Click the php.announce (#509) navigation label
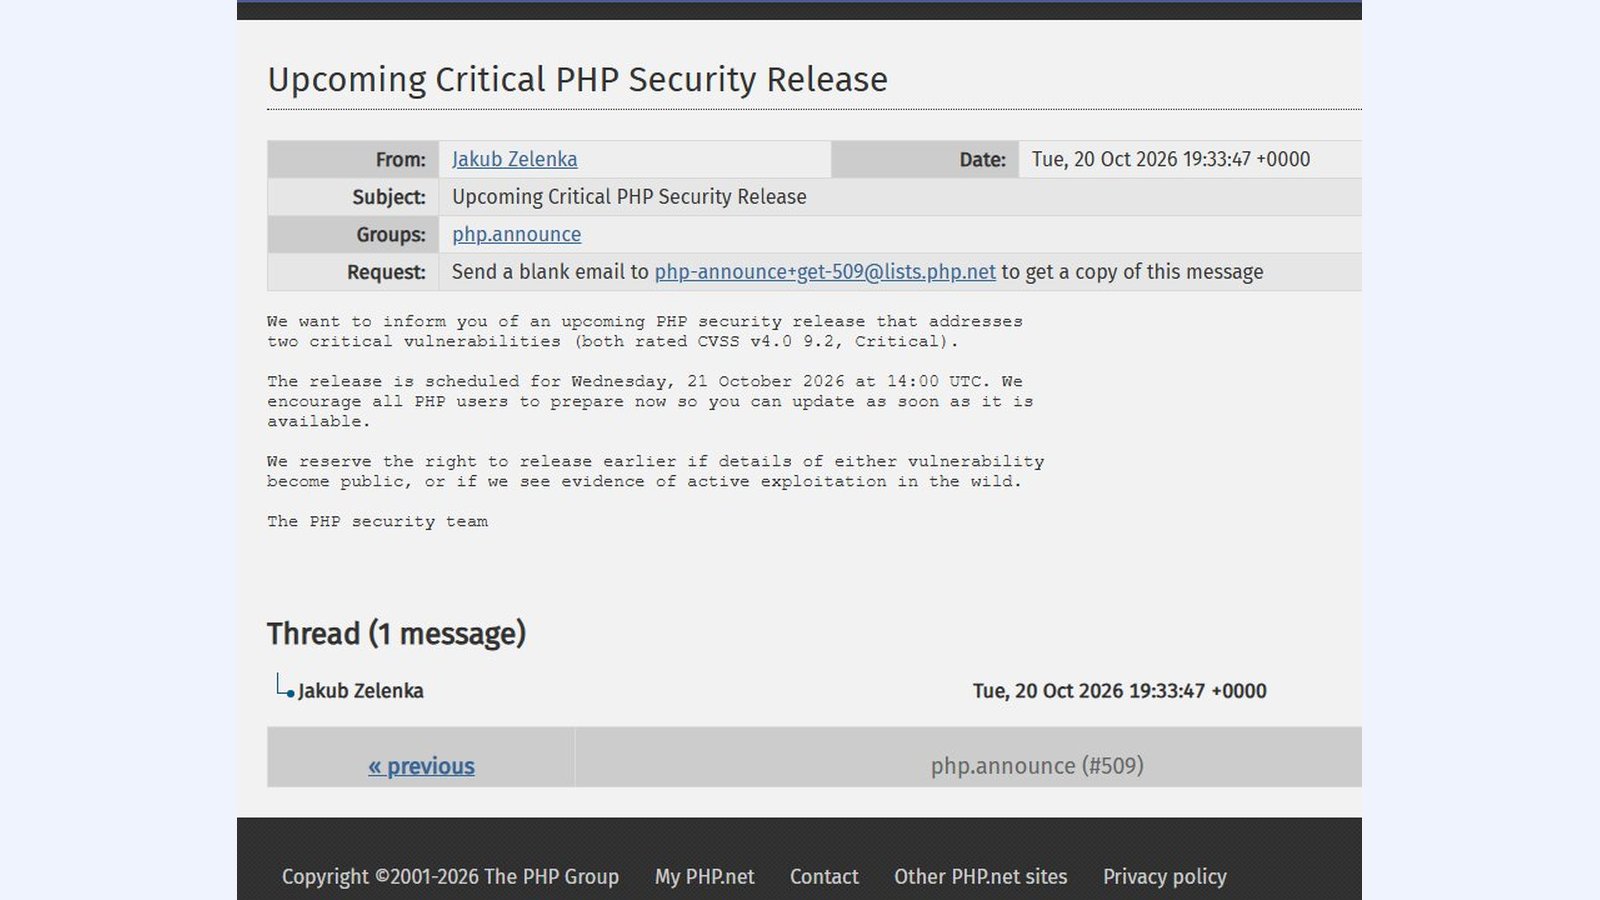 (1037, 766)
